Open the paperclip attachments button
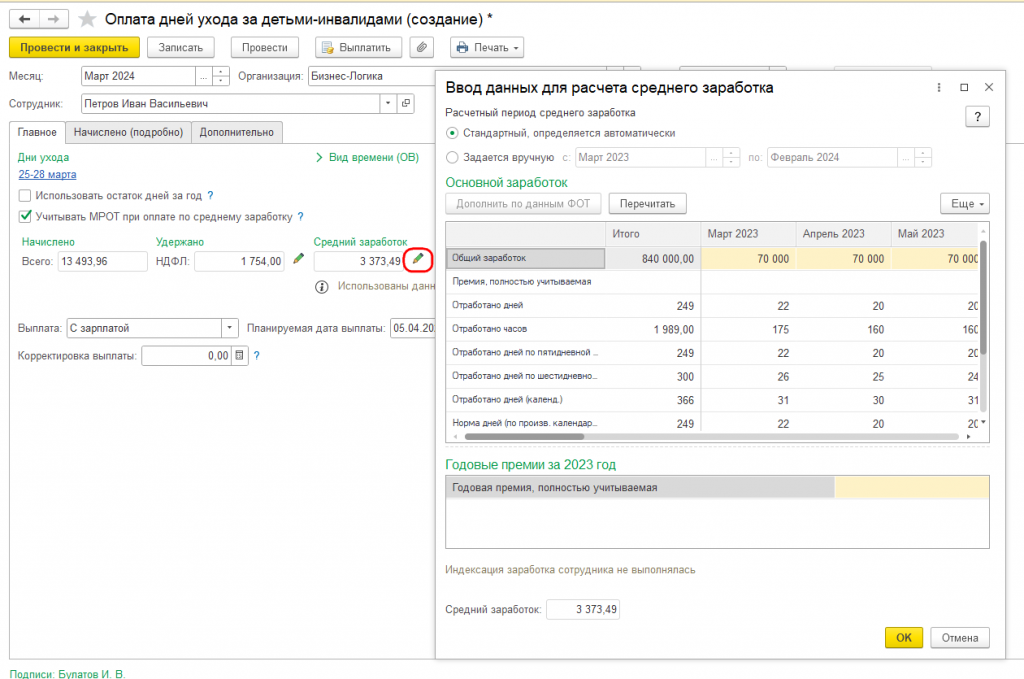 pos(422,48)
